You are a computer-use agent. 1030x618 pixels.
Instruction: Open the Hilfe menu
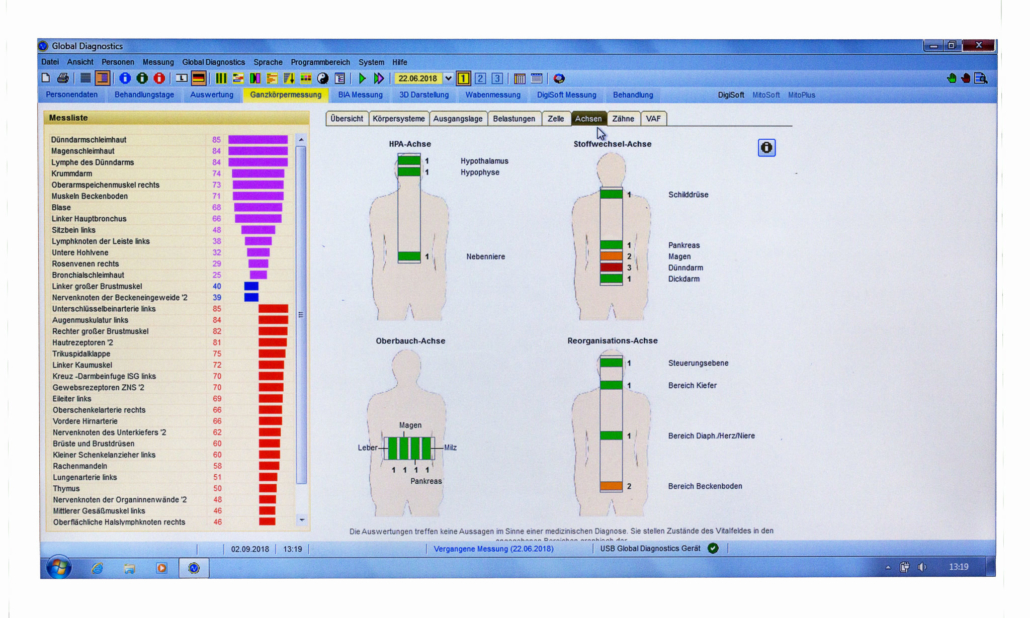[400, 62]
